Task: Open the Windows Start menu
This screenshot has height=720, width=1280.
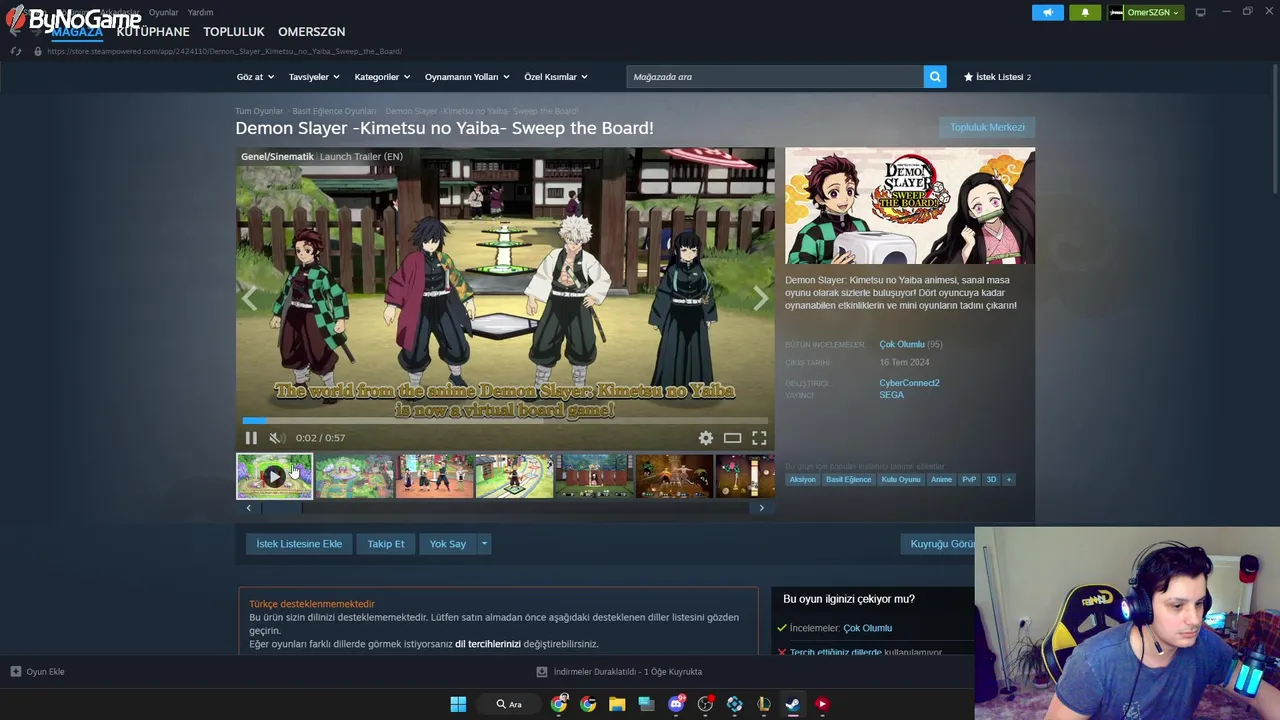Action: tap(458, 704)
